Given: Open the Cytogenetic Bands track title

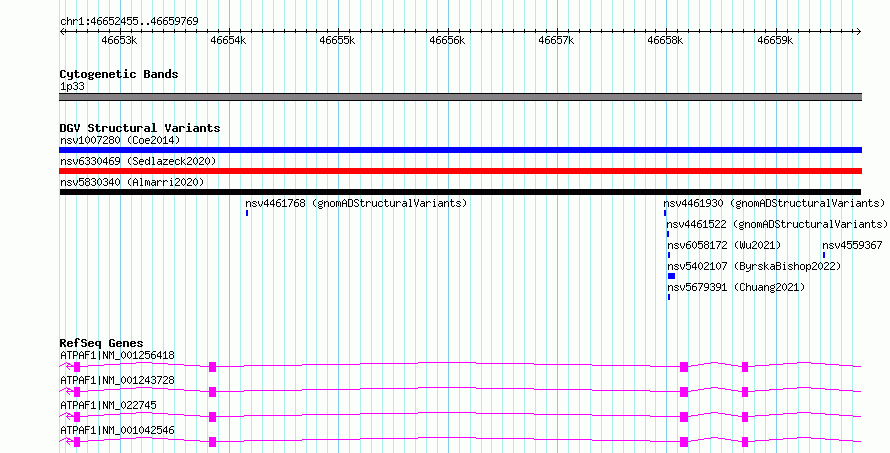Looking at the screenshot, I should [119, 74].
